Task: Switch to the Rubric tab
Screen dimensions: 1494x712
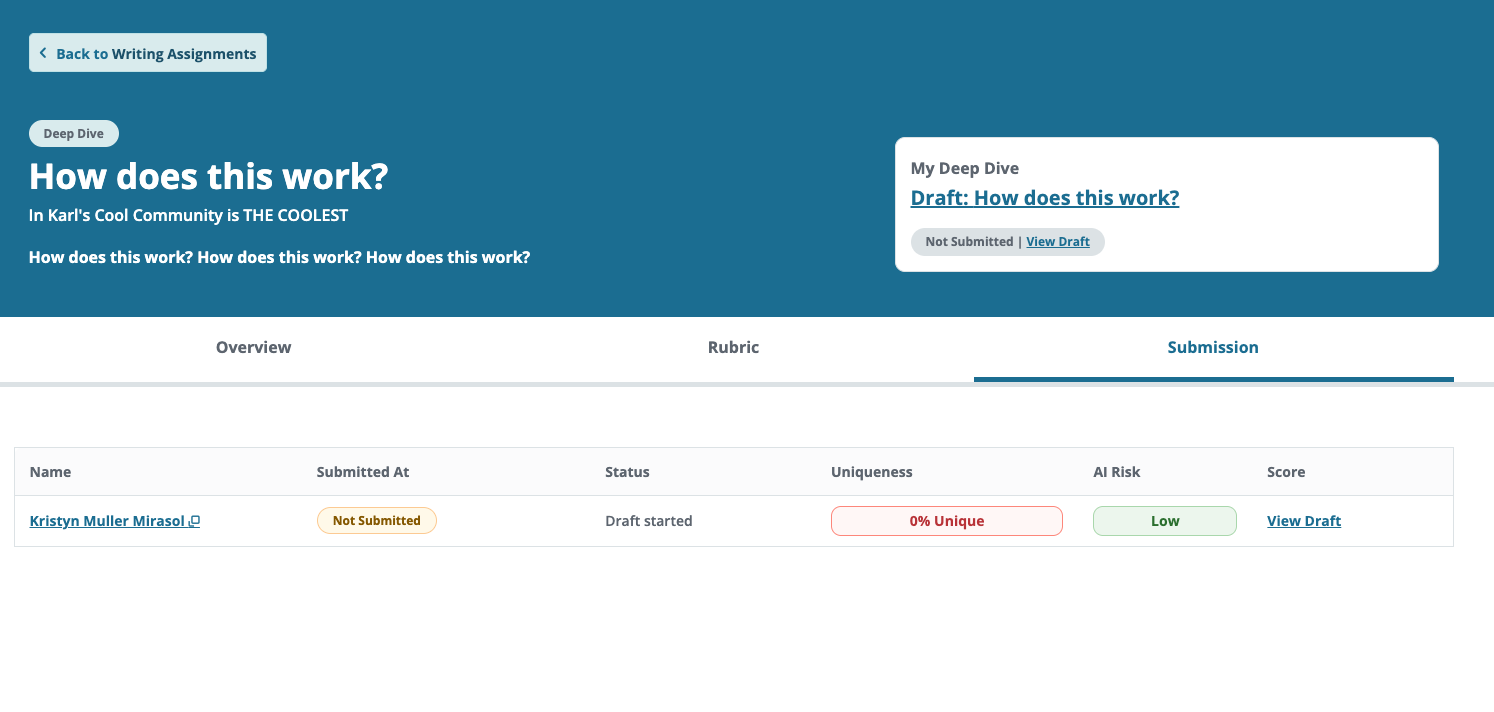Action: click(733, 348)
